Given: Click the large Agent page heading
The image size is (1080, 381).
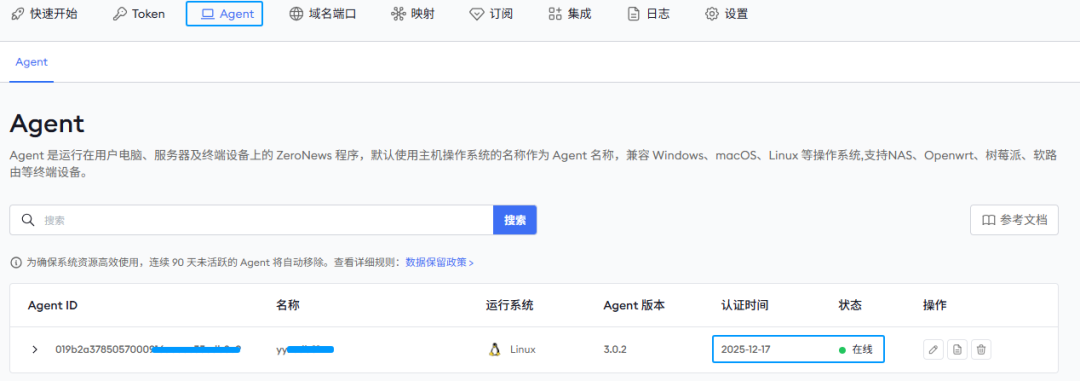Looking at the screenshot, I should point(47,125).
